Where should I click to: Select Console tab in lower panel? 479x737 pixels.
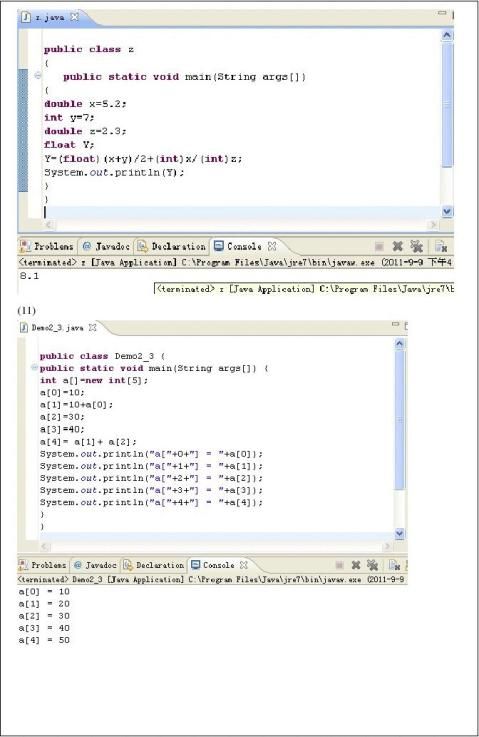click(213, 565)
